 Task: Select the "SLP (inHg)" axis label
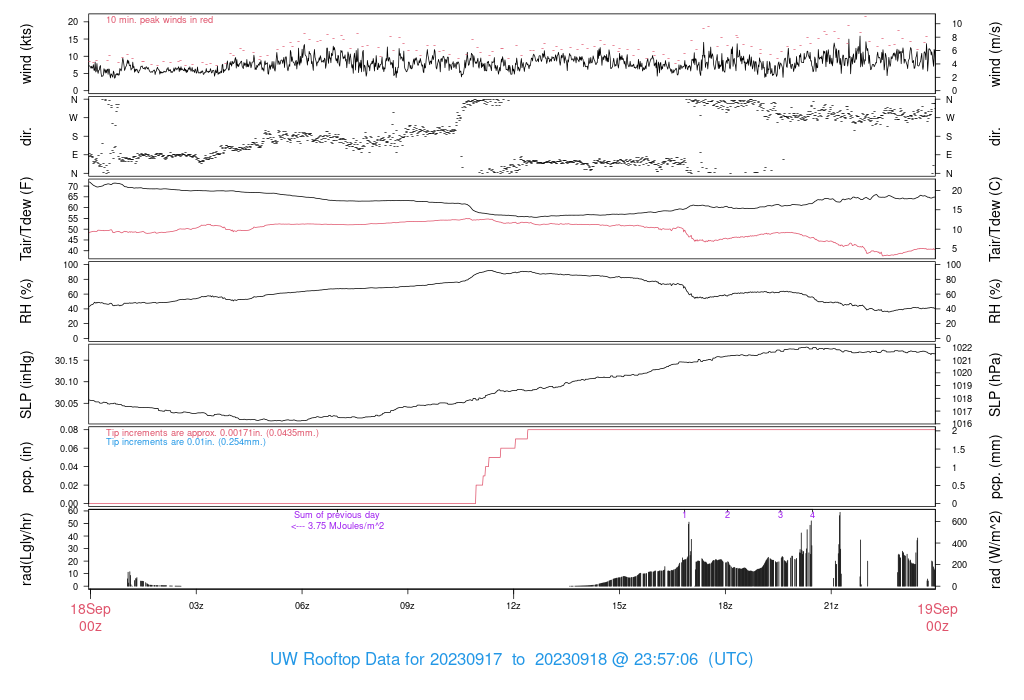pos(26,385)
